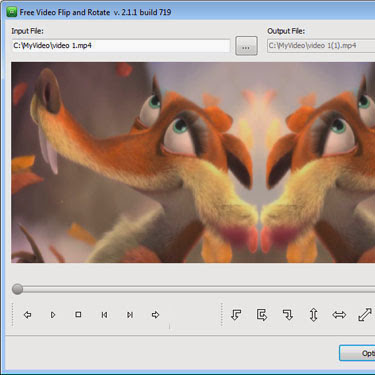This screenshot has height=375, width=375.
Task: Start video playback with Play button
Action: point(53,315)
